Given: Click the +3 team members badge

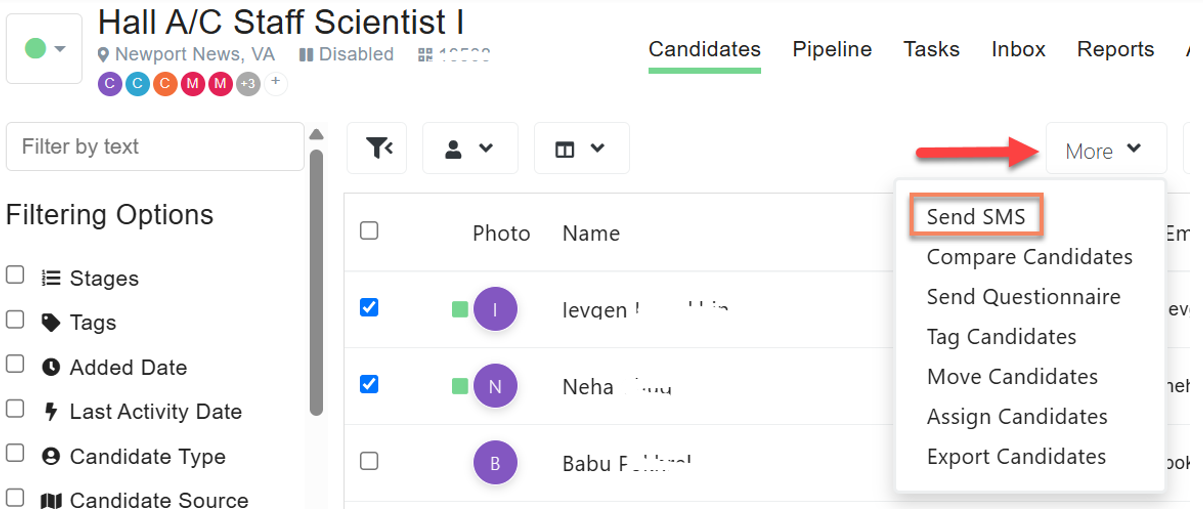Looking at the screenshot, I should click(x=249, y=84).
